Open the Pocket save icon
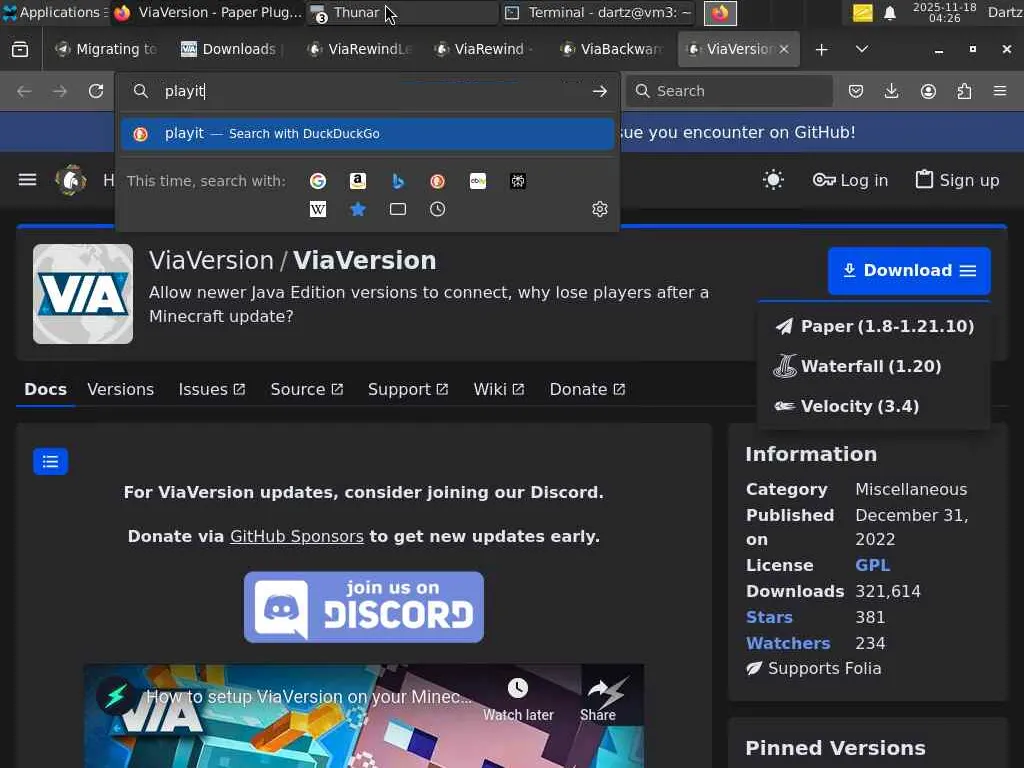Screen dimensions: 1024x768 856,91
